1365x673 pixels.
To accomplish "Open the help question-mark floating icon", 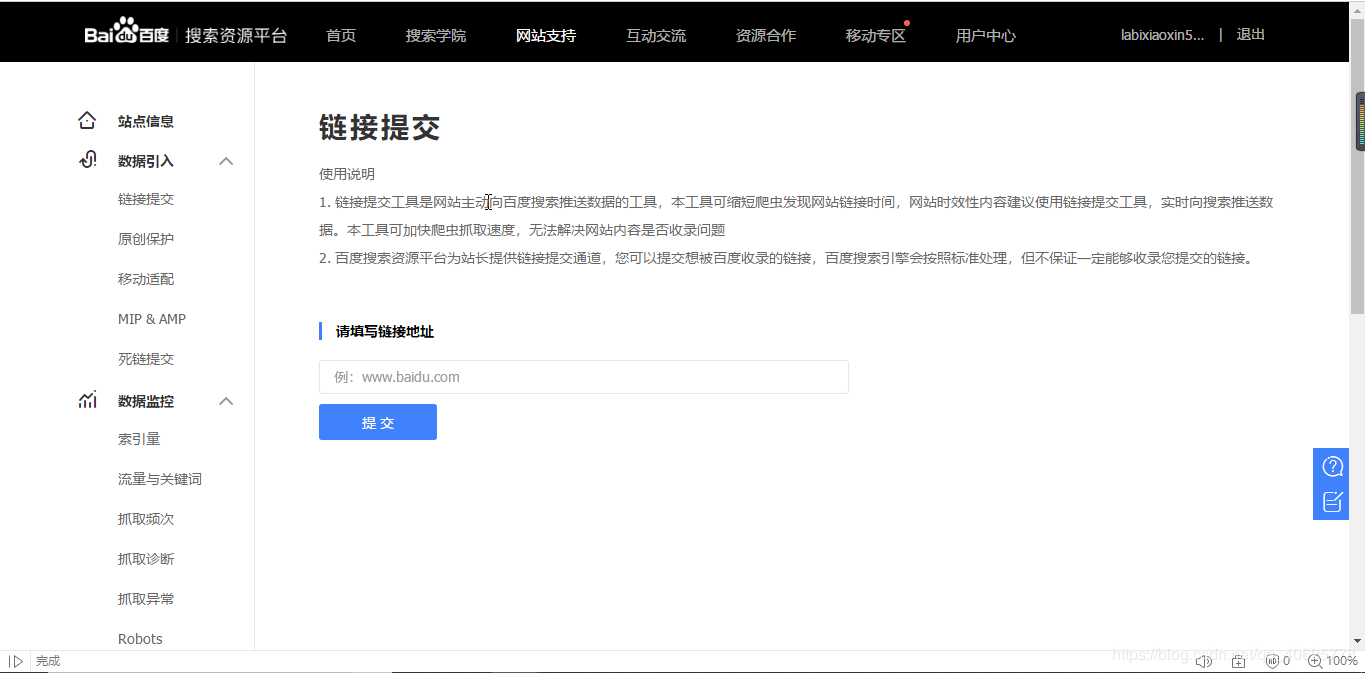I will (1332, 466).
